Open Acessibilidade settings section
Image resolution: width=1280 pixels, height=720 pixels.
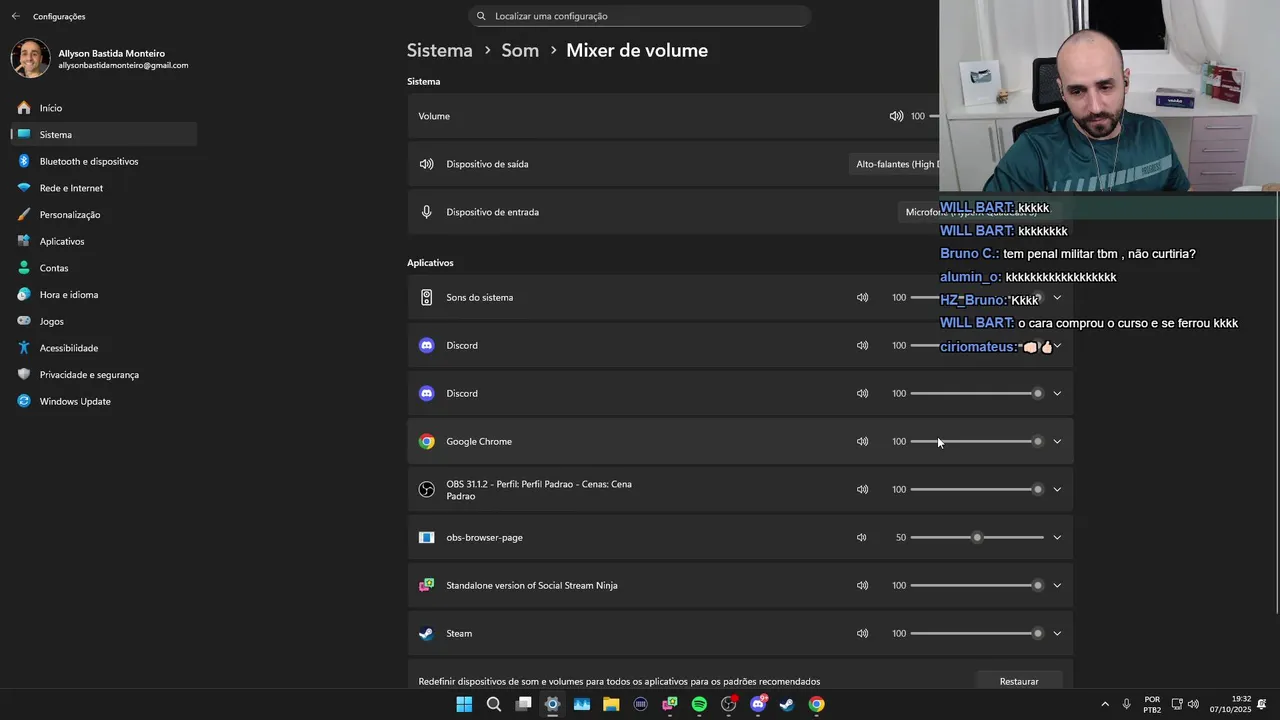click(x=68, y=348)
